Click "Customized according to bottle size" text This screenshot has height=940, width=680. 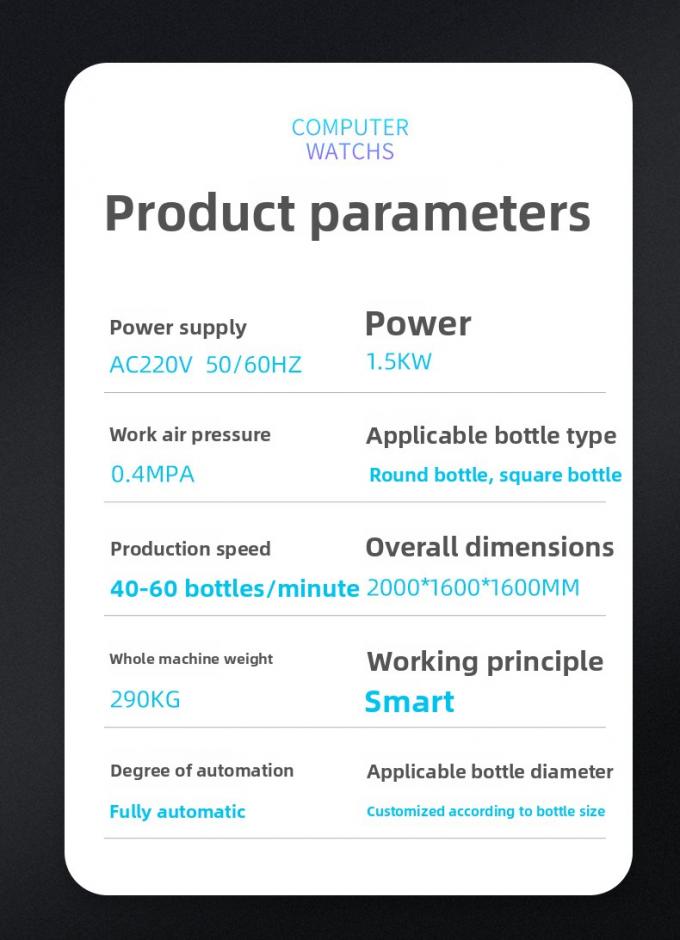click(x=485, y=812)
